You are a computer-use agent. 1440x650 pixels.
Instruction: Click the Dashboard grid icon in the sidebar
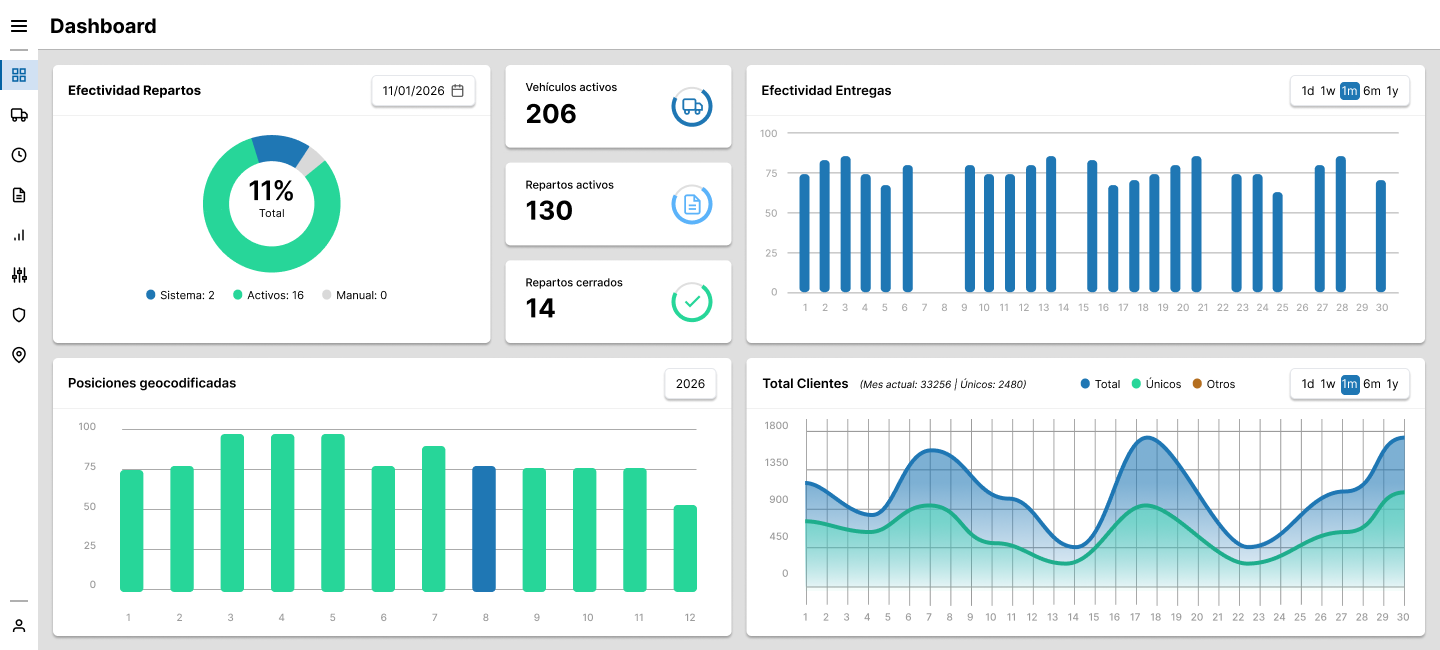pos(18,74)
